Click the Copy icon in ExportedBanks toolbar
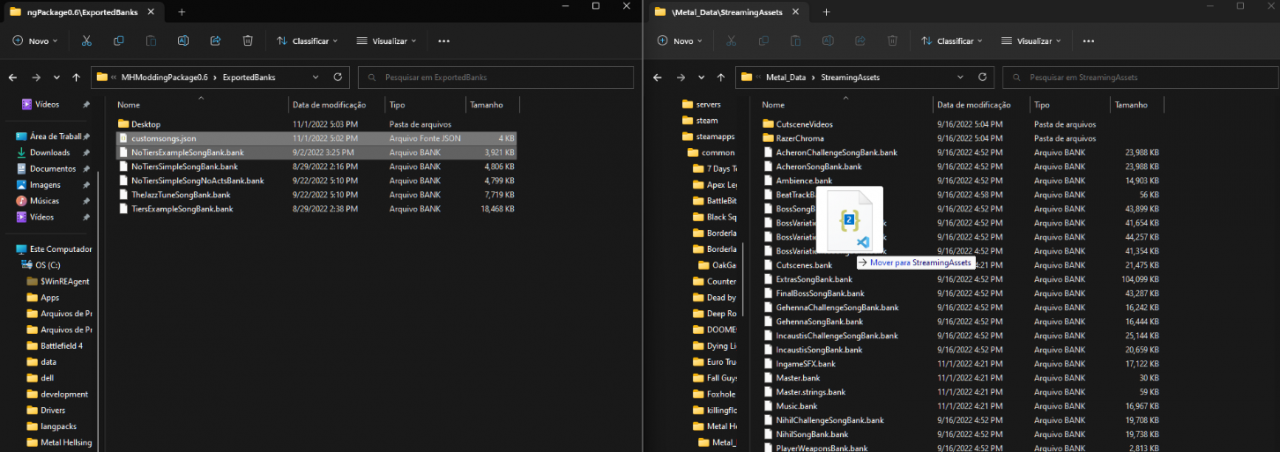The height and width of the screenshot is (452, 1280). [x=119, y=41]
